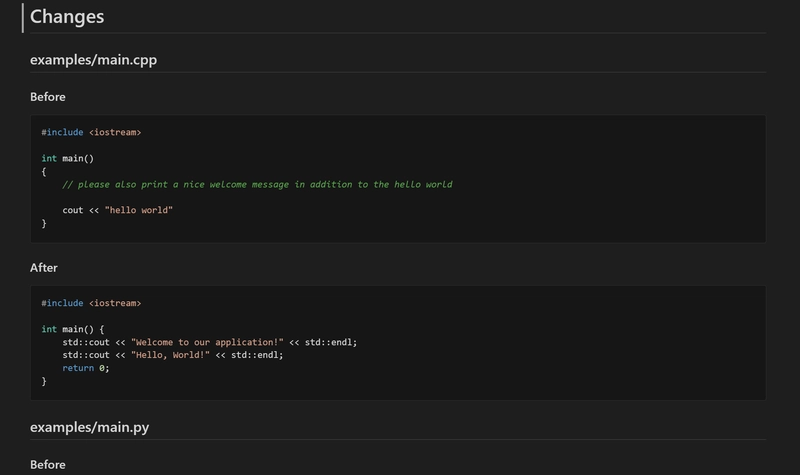Click the 'return 0;' line

[x=86, y=368]
